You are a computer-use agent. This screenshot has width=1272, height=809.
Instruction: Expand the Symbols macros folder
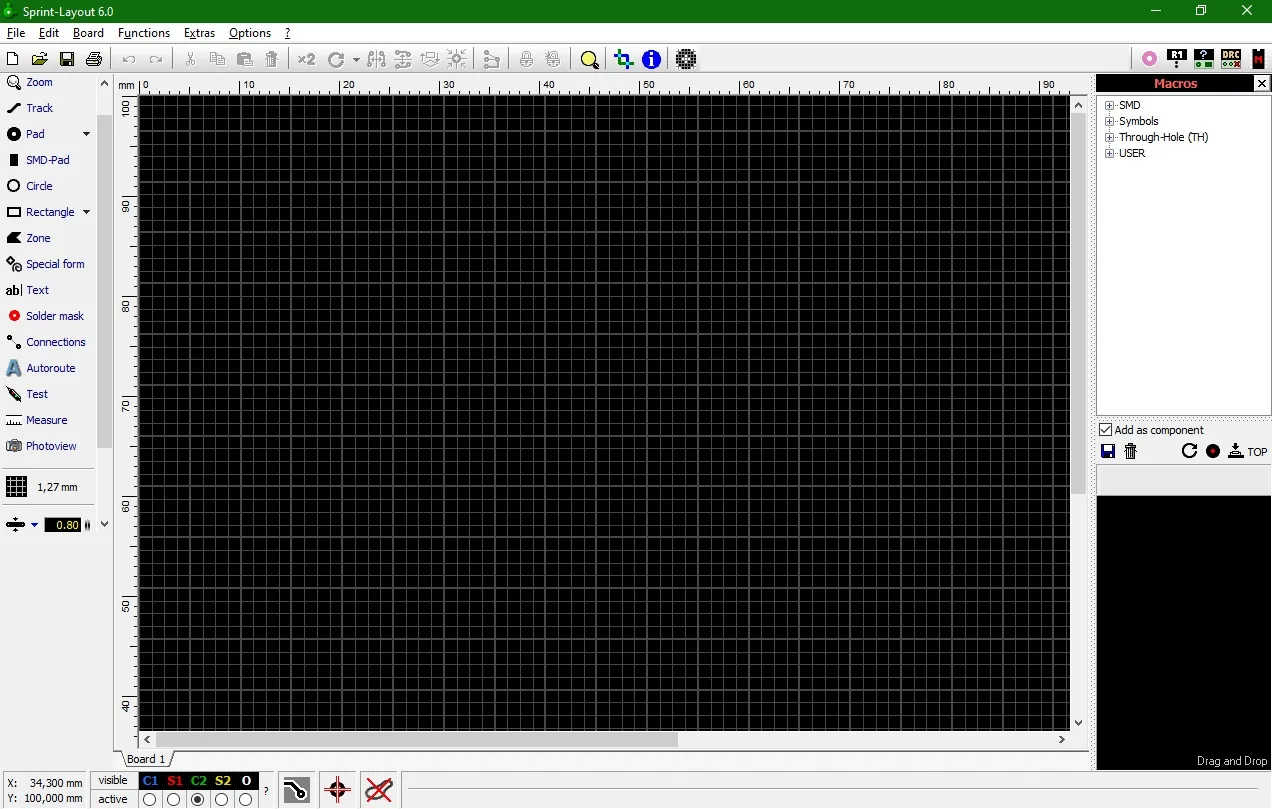click(1109, 121)
